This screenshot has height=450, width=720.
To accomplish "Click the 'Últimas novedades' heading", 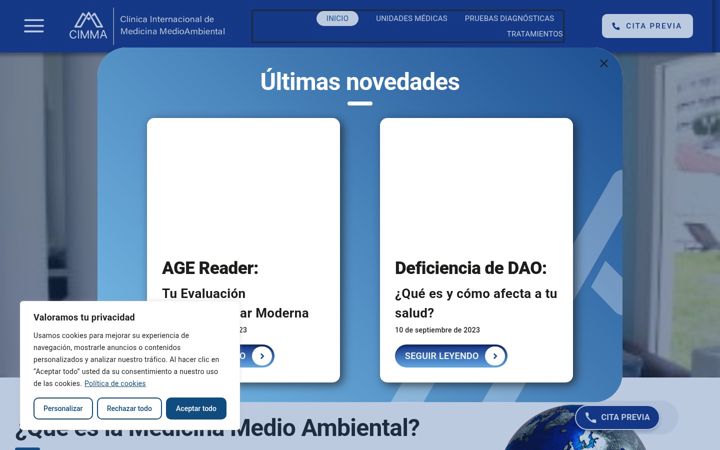I will point(360,82).
